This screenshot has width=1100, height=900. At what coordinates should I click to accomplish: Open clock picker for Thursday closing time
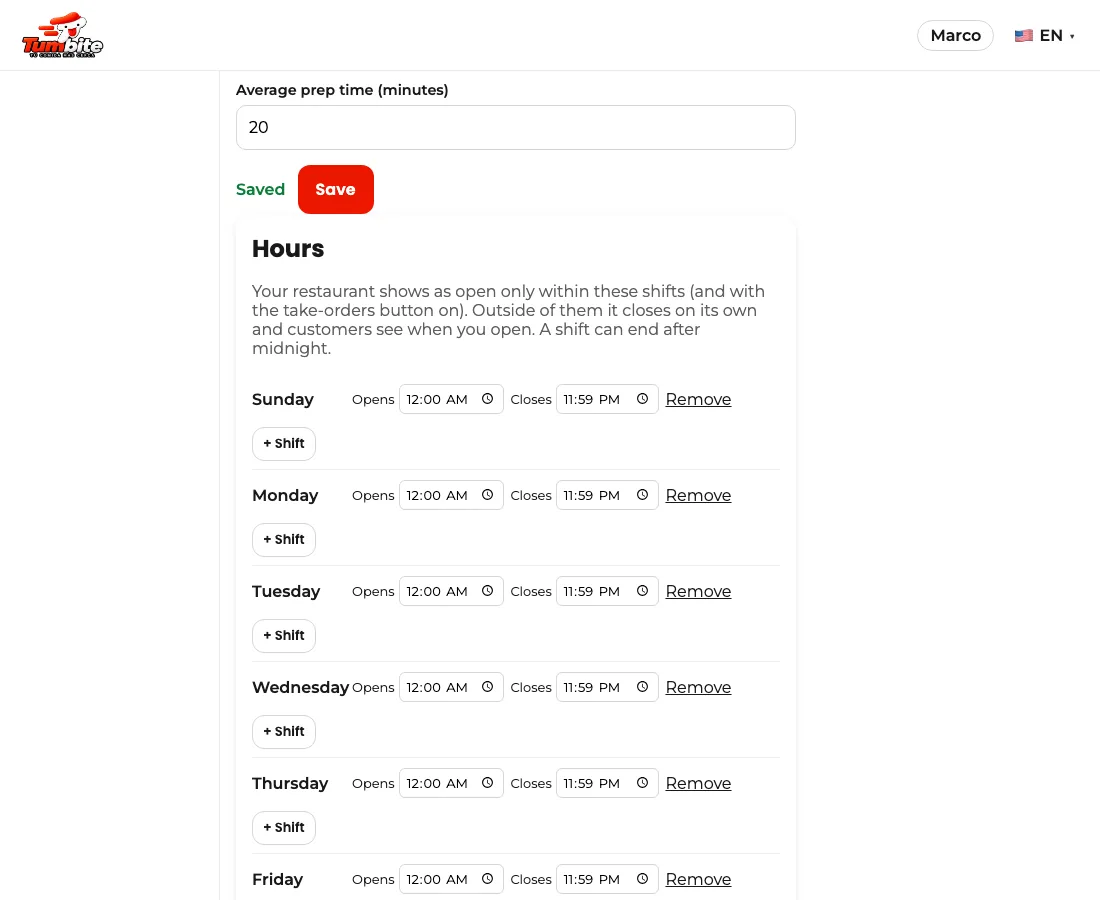(x=642, y=784)
